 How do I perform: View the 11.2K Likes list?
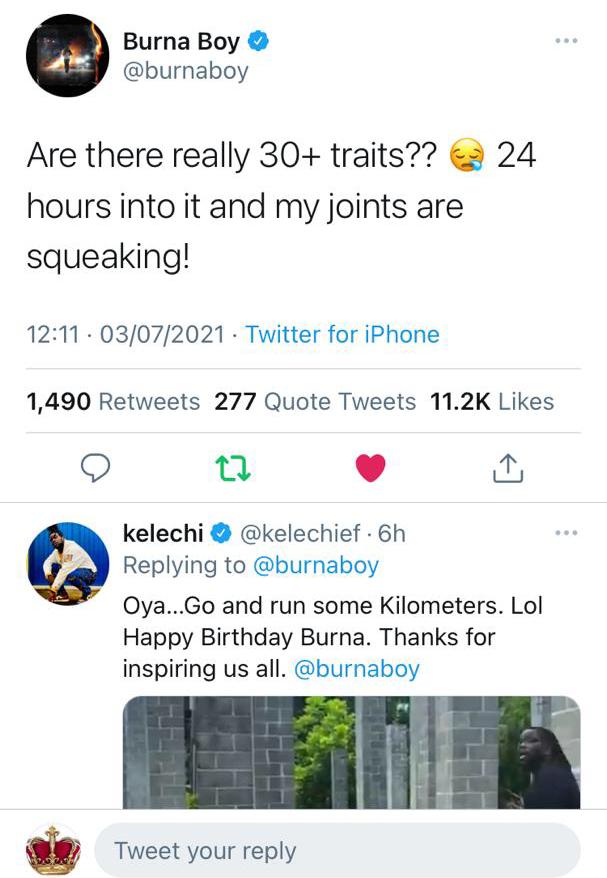click(492, 401)
